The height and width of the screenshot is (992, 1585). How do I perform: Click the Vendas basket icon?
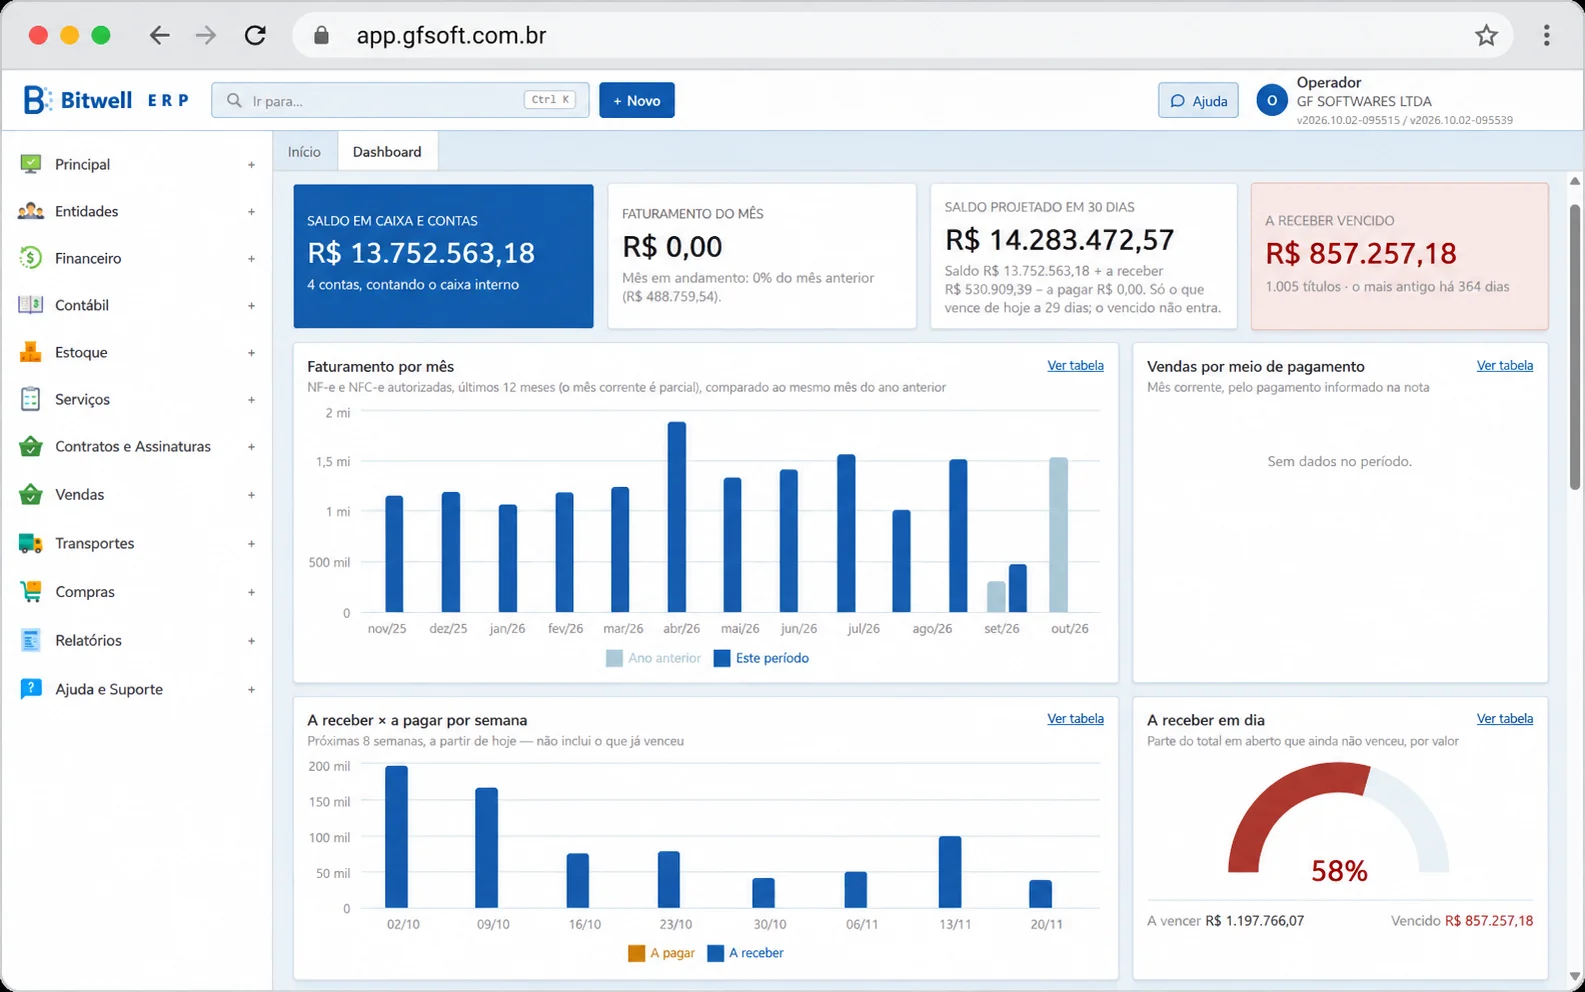[31, 494]
